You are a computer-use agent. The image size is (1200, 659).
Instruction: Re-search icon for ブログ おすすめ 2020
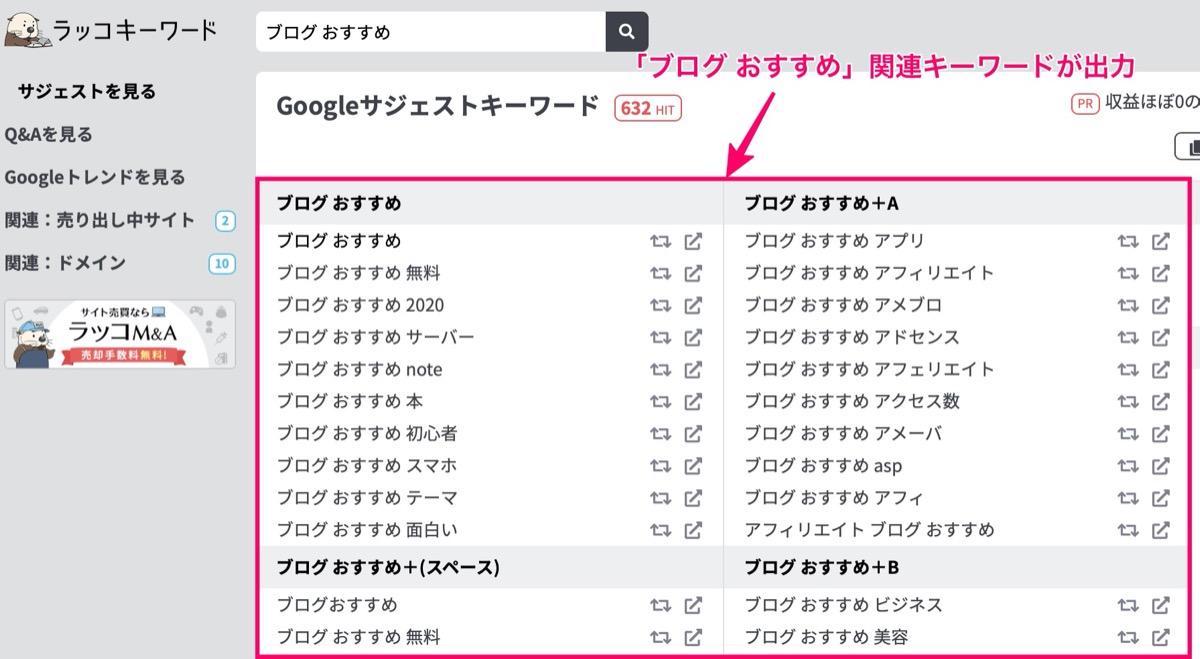(660, 305)
